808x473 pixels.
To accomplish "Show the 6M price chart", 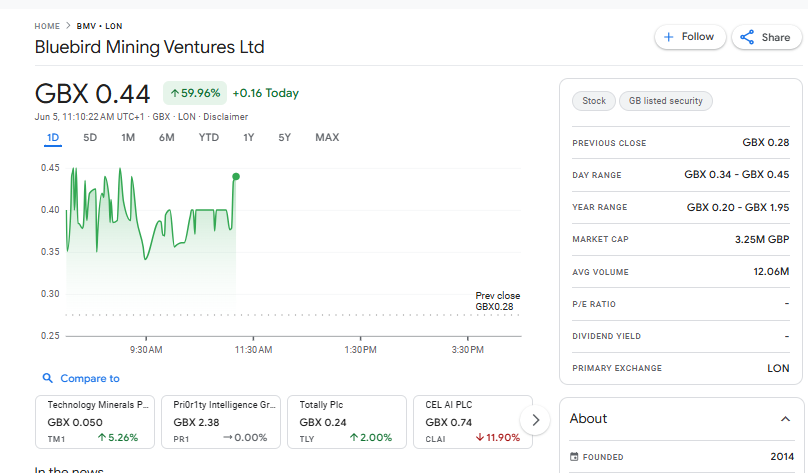I will (x=167, y=138).
